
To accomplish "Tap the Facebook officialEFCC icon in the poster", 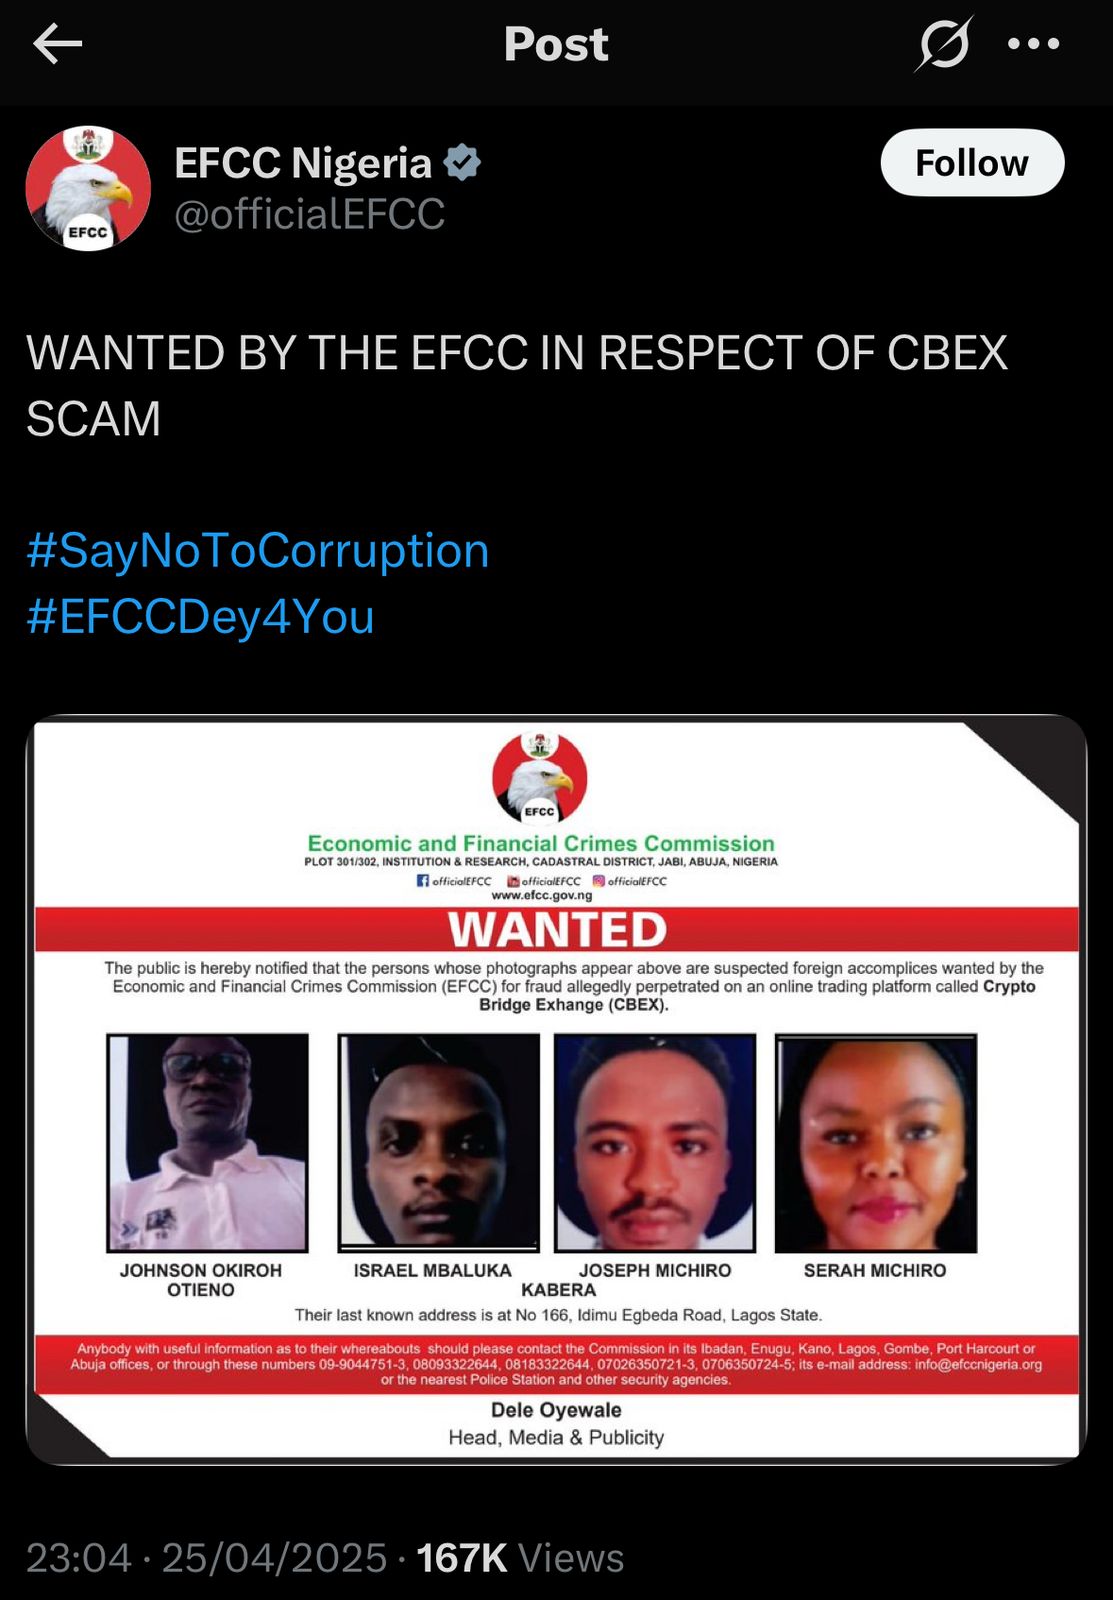I will pos(423,881).
